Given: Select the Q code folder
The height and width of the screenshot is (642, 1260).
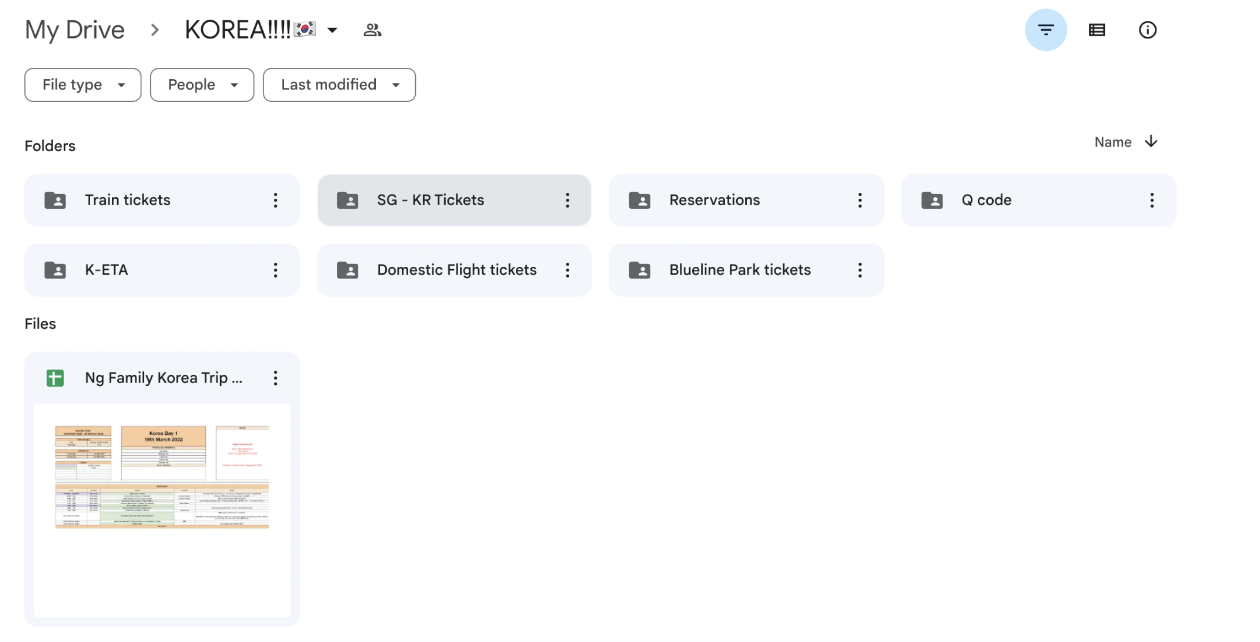Looking at the screenshot, I should (x=1039, y=200).
